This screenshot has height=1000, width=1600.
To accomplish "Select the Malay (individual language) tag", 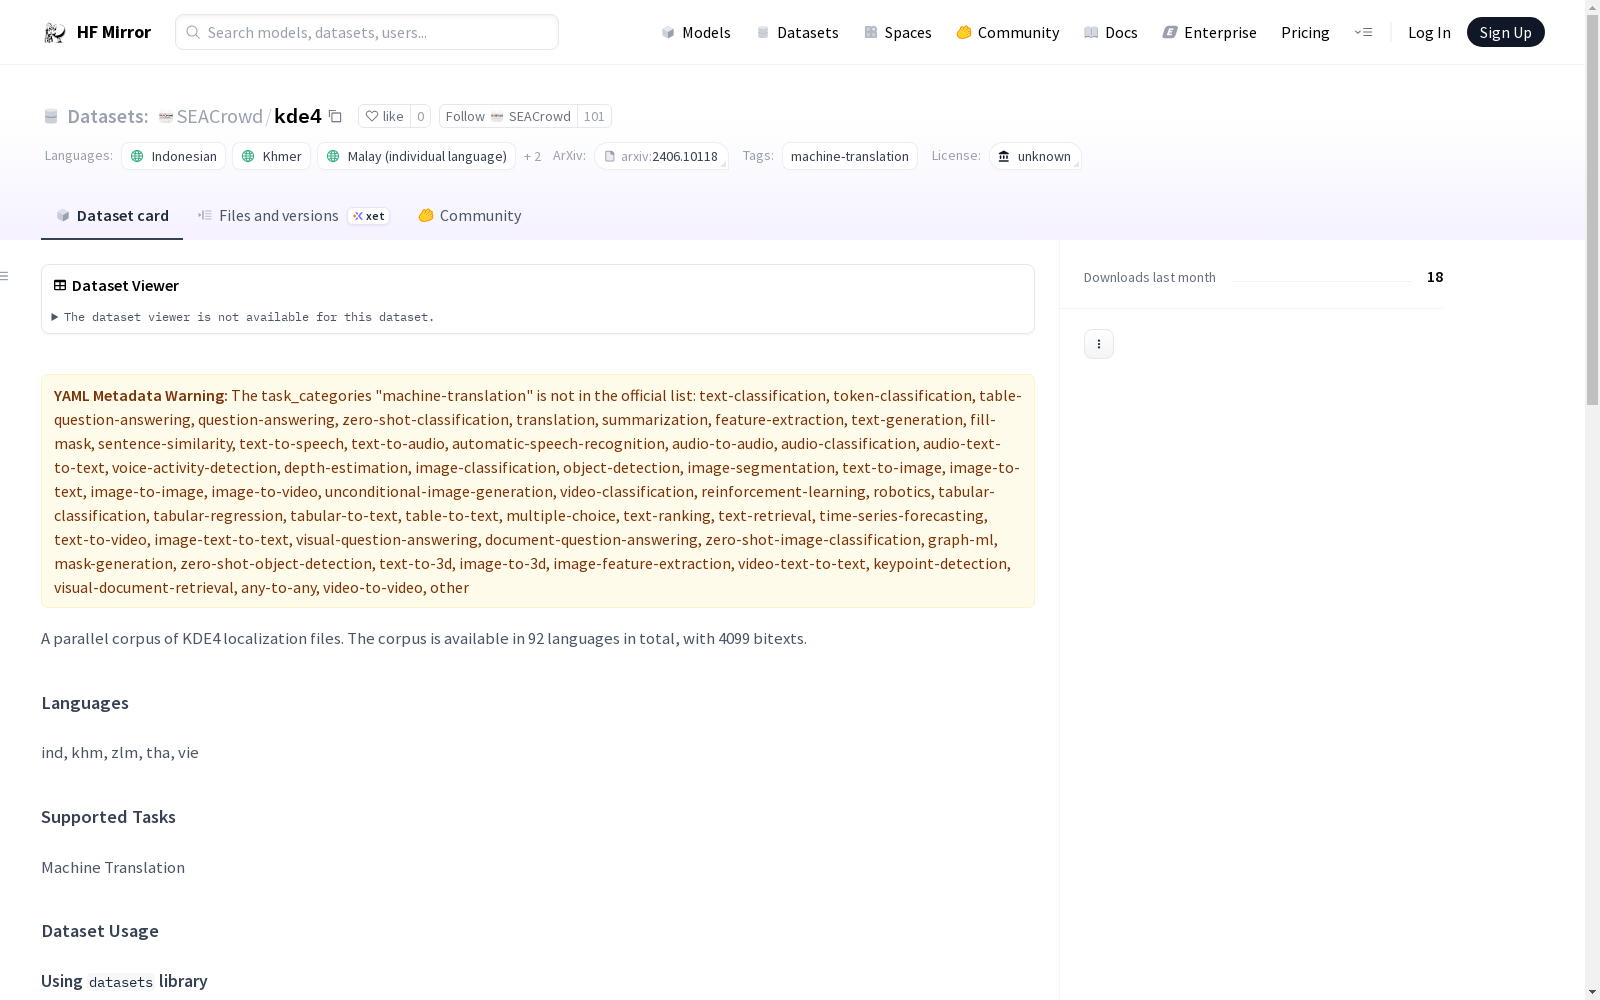I will [x=417, y=156].
